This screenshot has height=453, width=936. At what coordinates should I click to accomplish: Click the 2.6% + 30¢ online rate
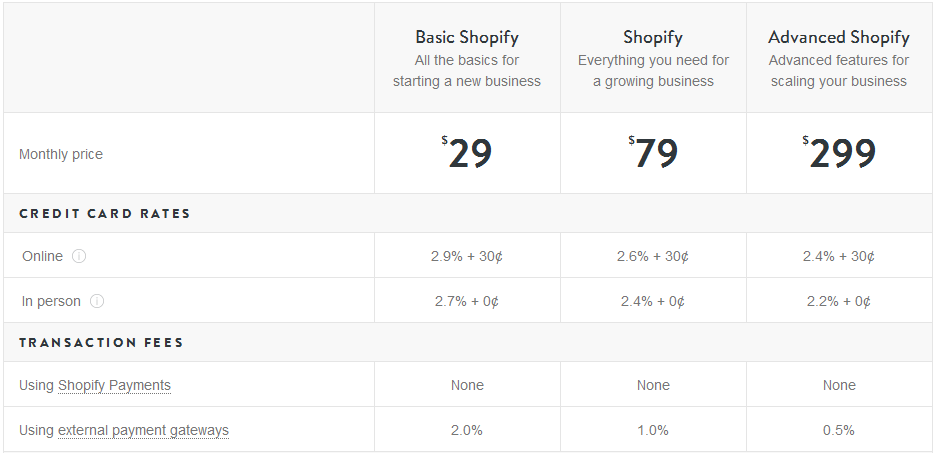[653, 256]
